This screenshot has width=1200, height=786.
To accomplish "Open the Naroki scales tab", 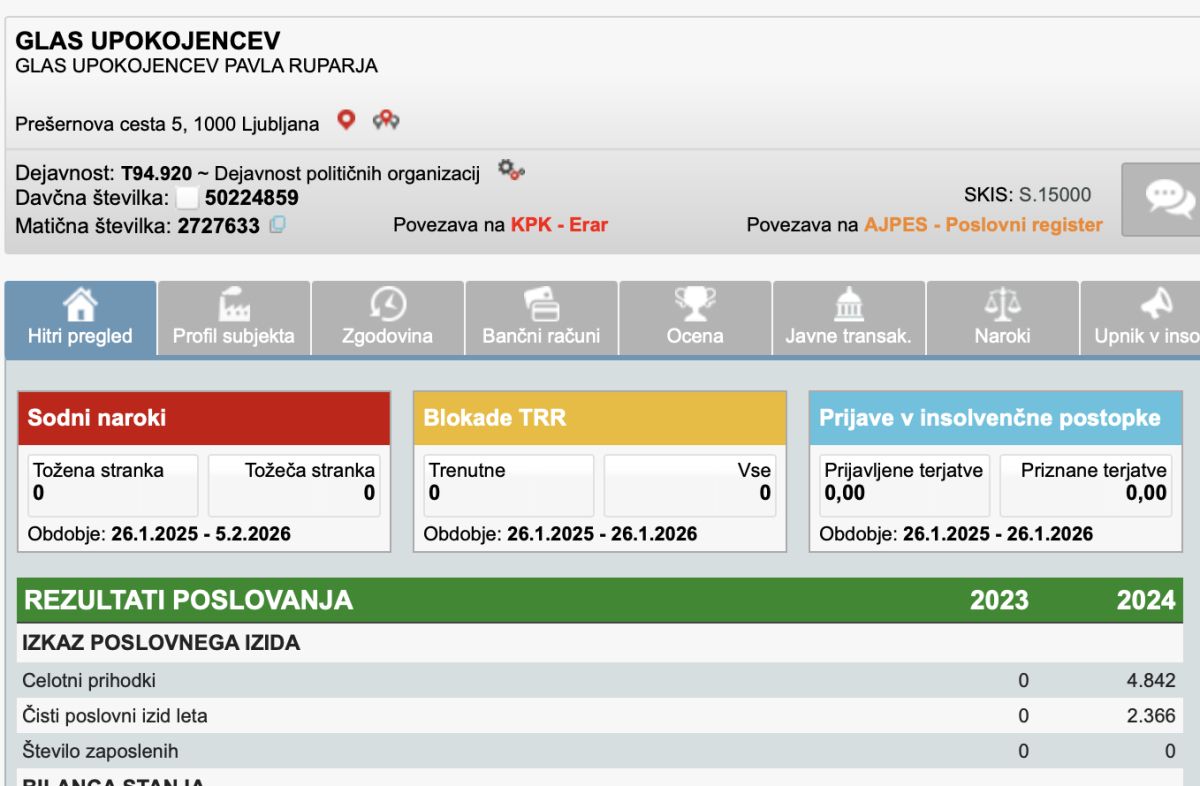I will tap(1002, 319).
